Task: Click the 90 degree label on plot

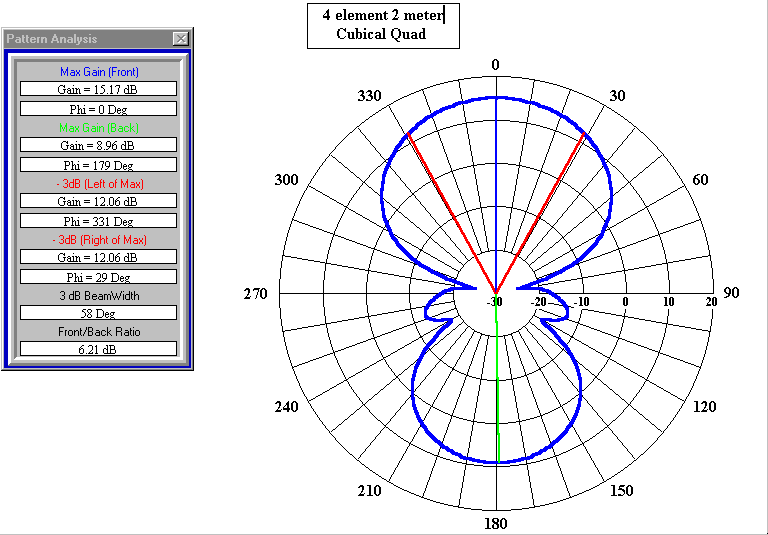Action: click(x=731, y=293)
